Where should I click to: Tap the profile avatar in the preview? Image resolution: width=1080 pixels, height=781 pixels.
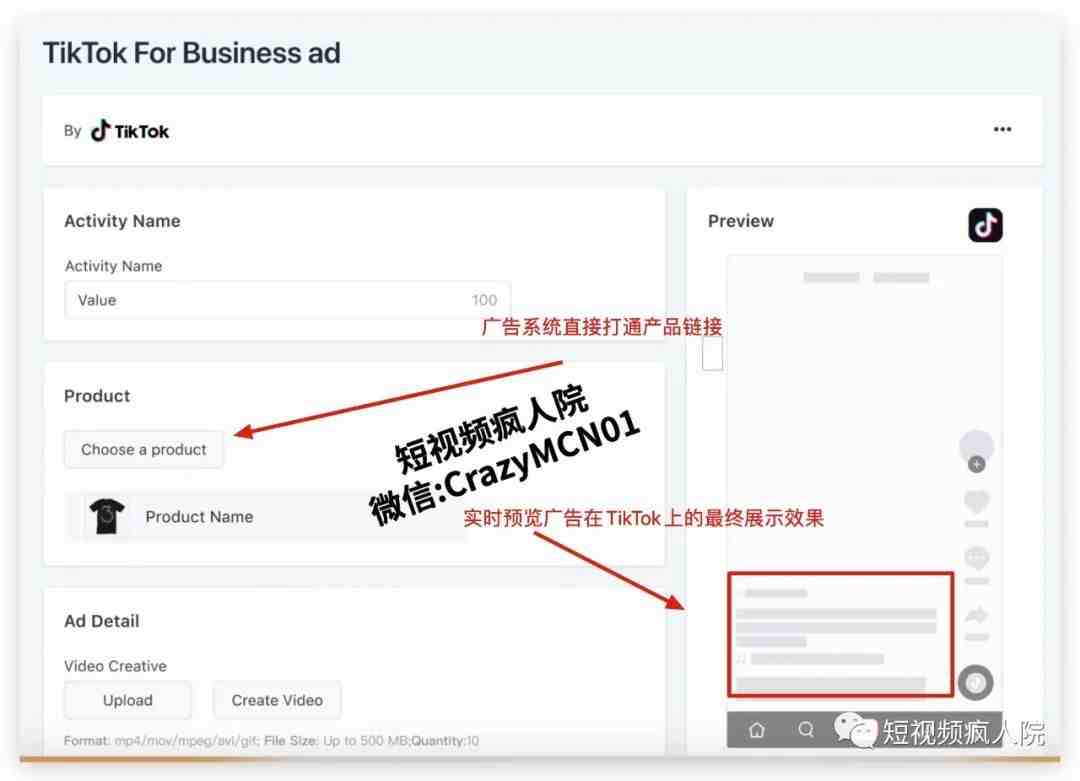[x=976, y=445]
